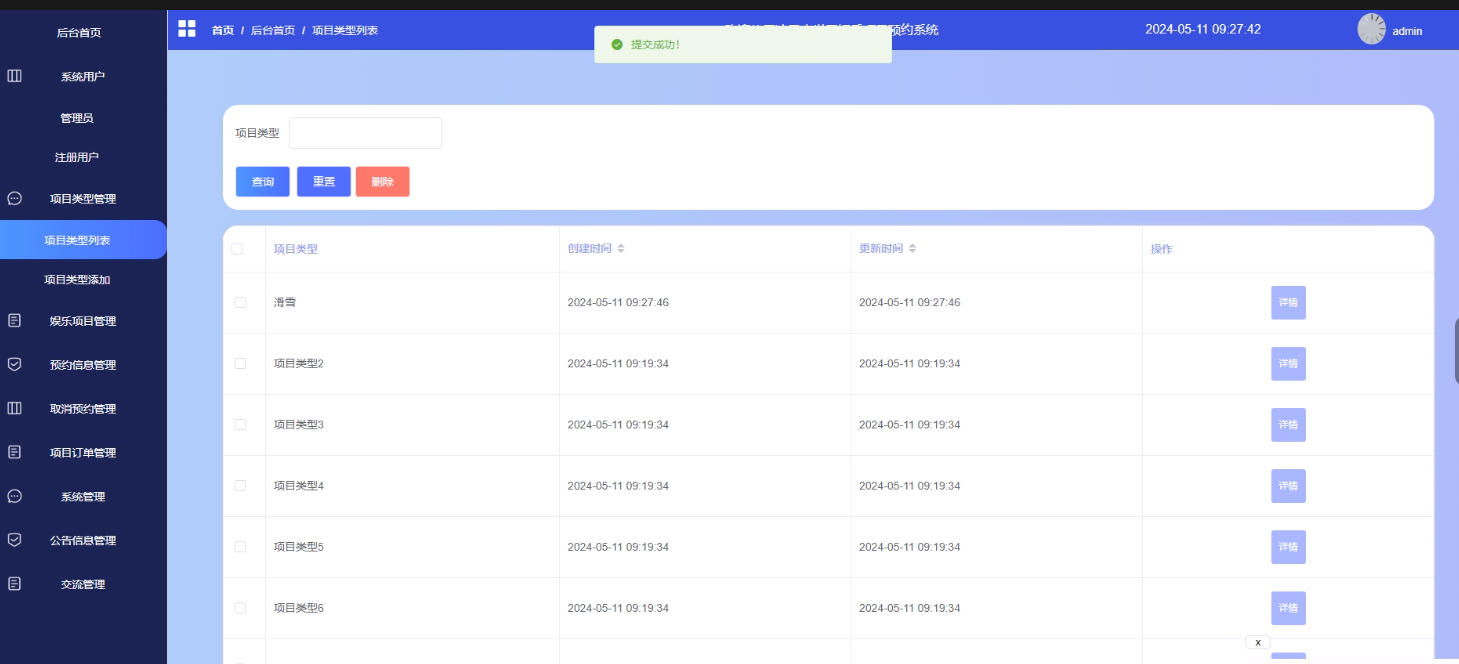This screenshot has height=664, width=1459.
Task: Click the red 删除 delete button
Action: 383,182
